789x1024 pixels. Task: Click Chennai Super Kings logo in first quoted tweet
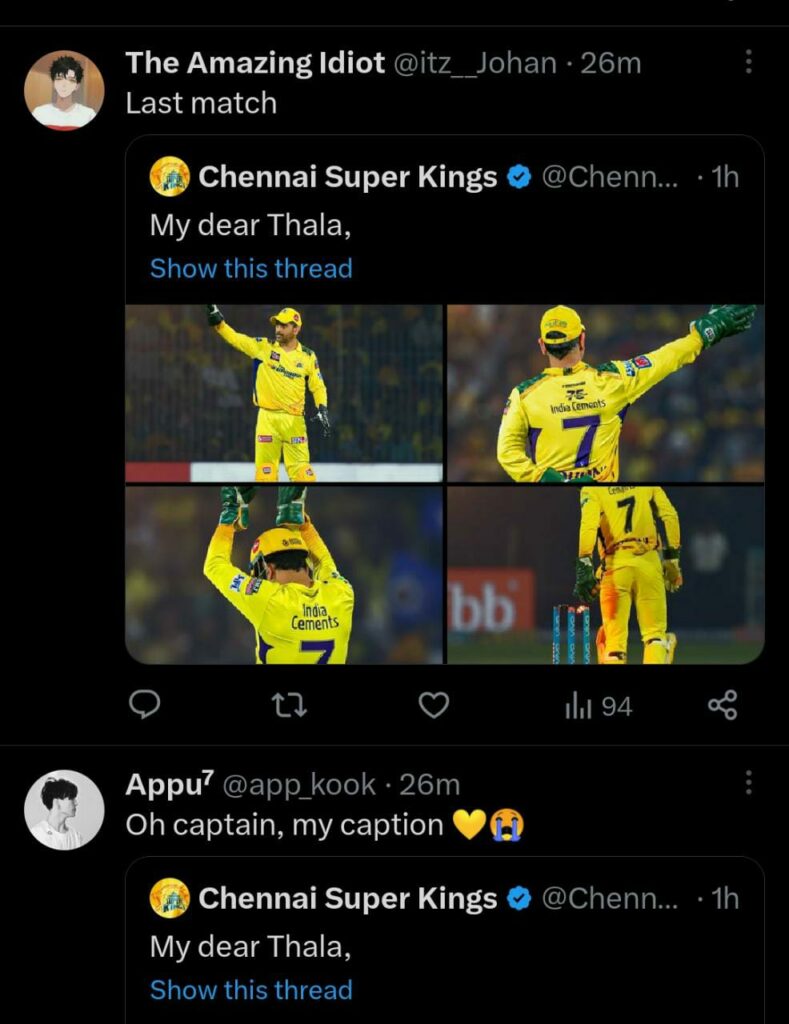170,177
